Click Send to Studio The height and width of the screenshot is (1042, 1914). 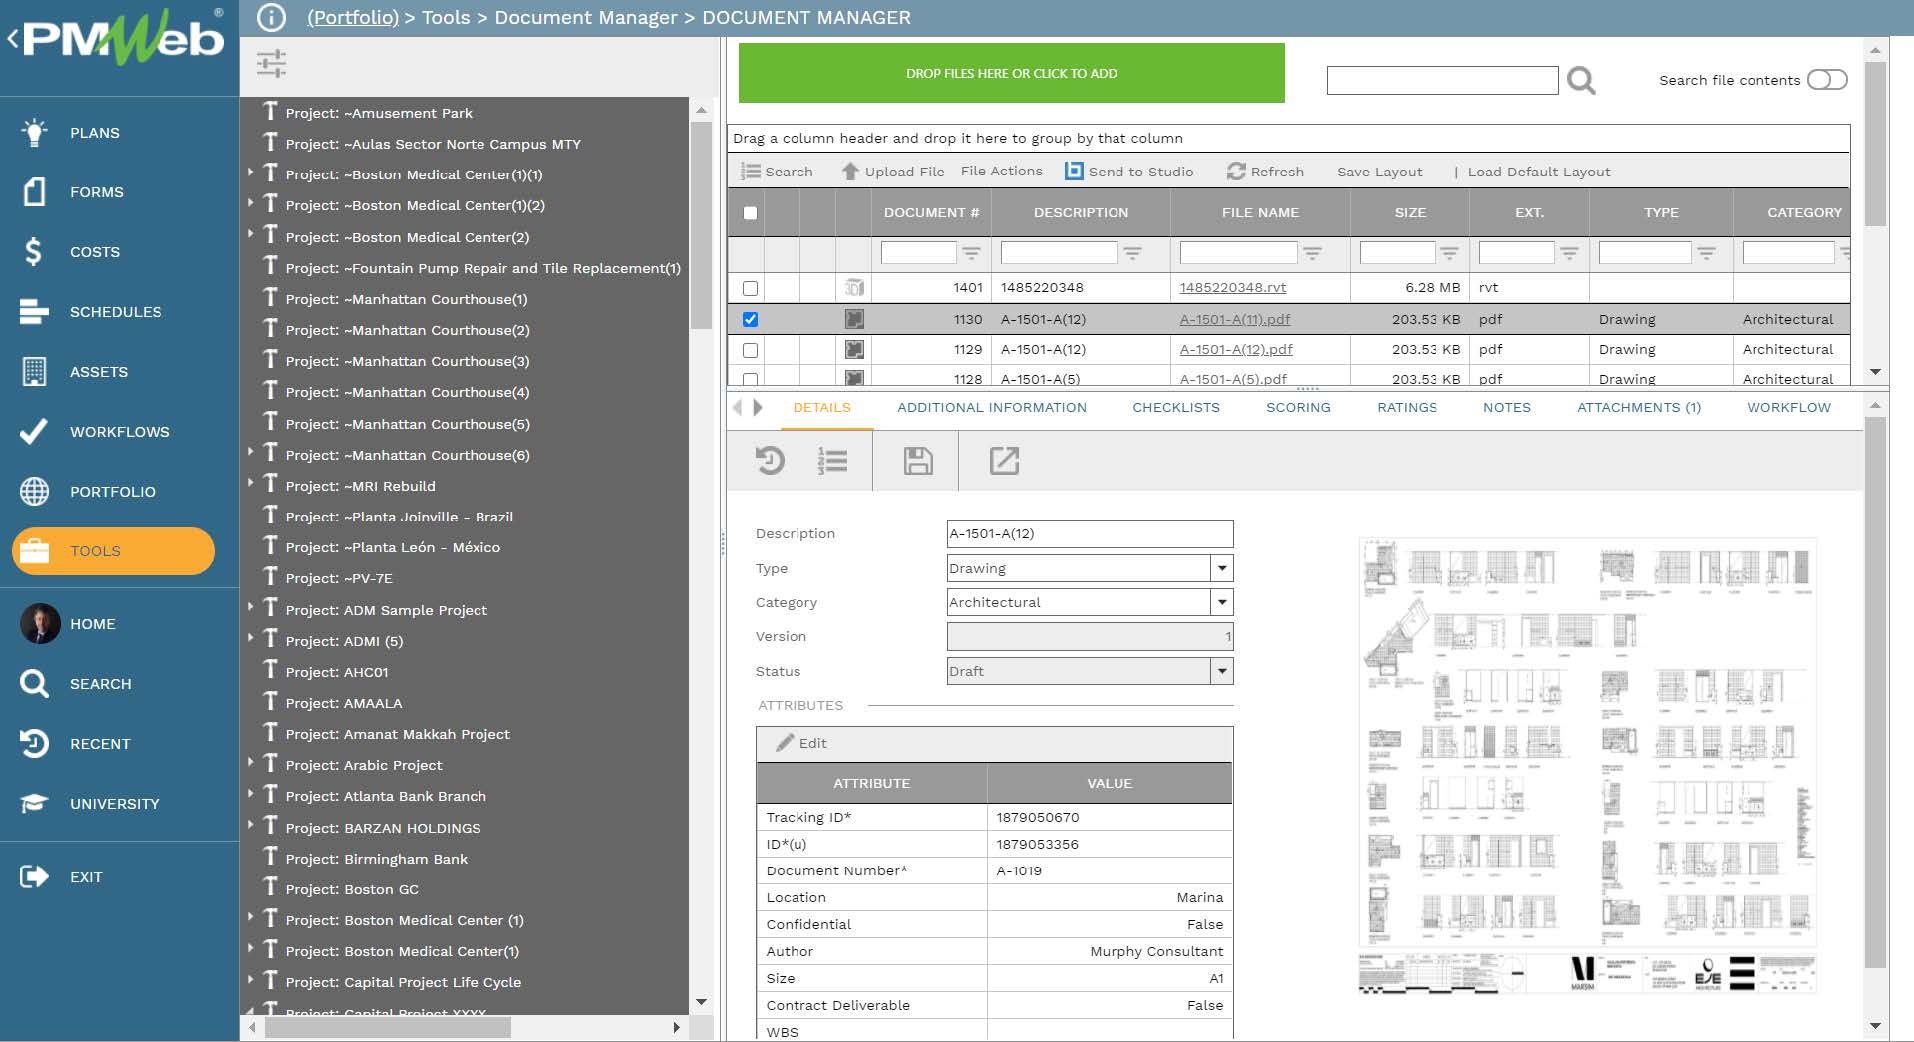(x=1129, y=171)
